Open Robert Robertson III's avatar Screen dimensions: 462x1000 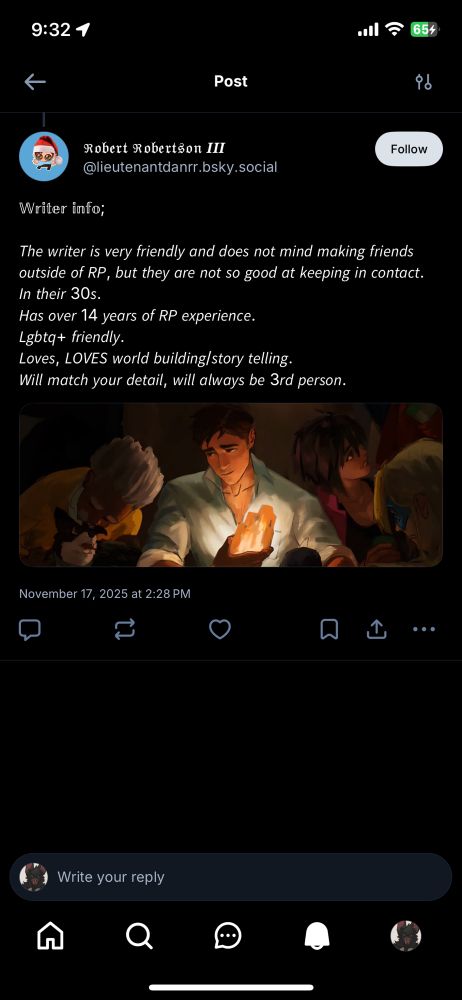[43, 157]
